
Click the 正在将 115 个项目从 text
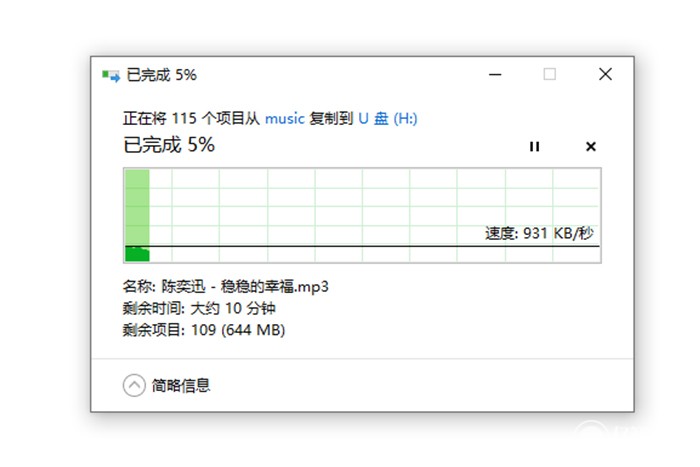tap(190, 118)
